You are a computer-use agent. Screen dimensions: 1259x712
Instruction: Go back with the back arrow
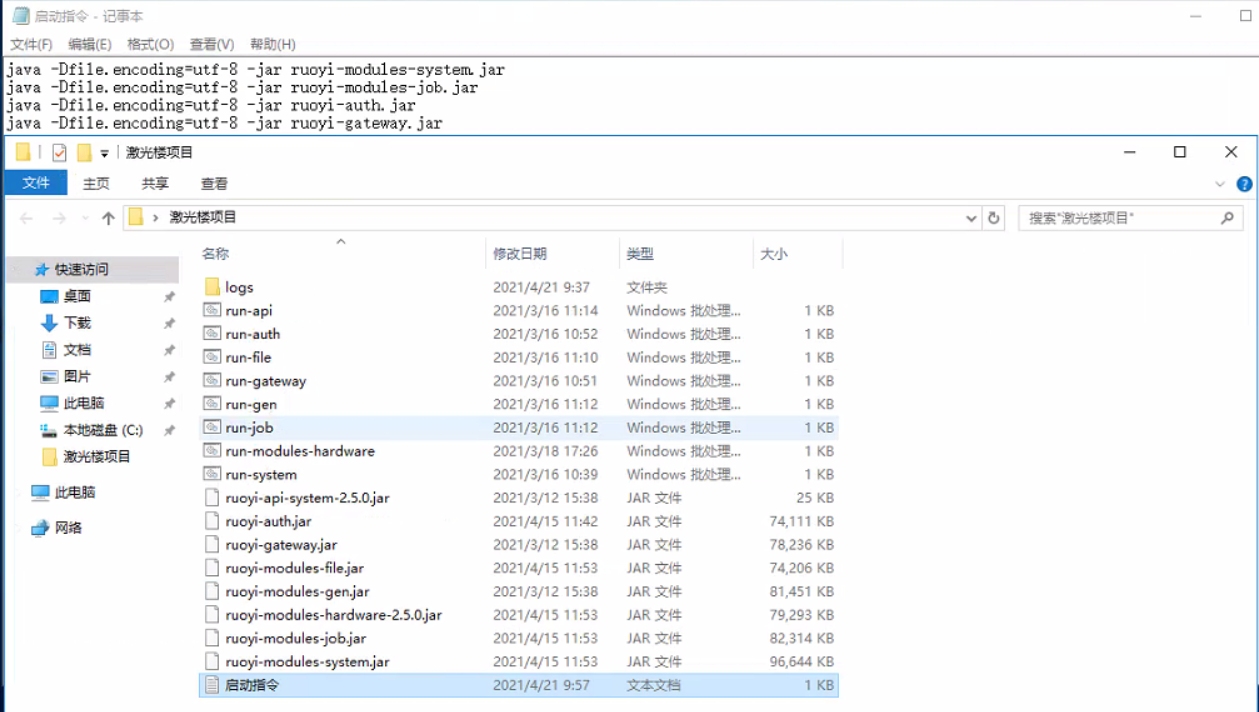click(x=27, y=218)
